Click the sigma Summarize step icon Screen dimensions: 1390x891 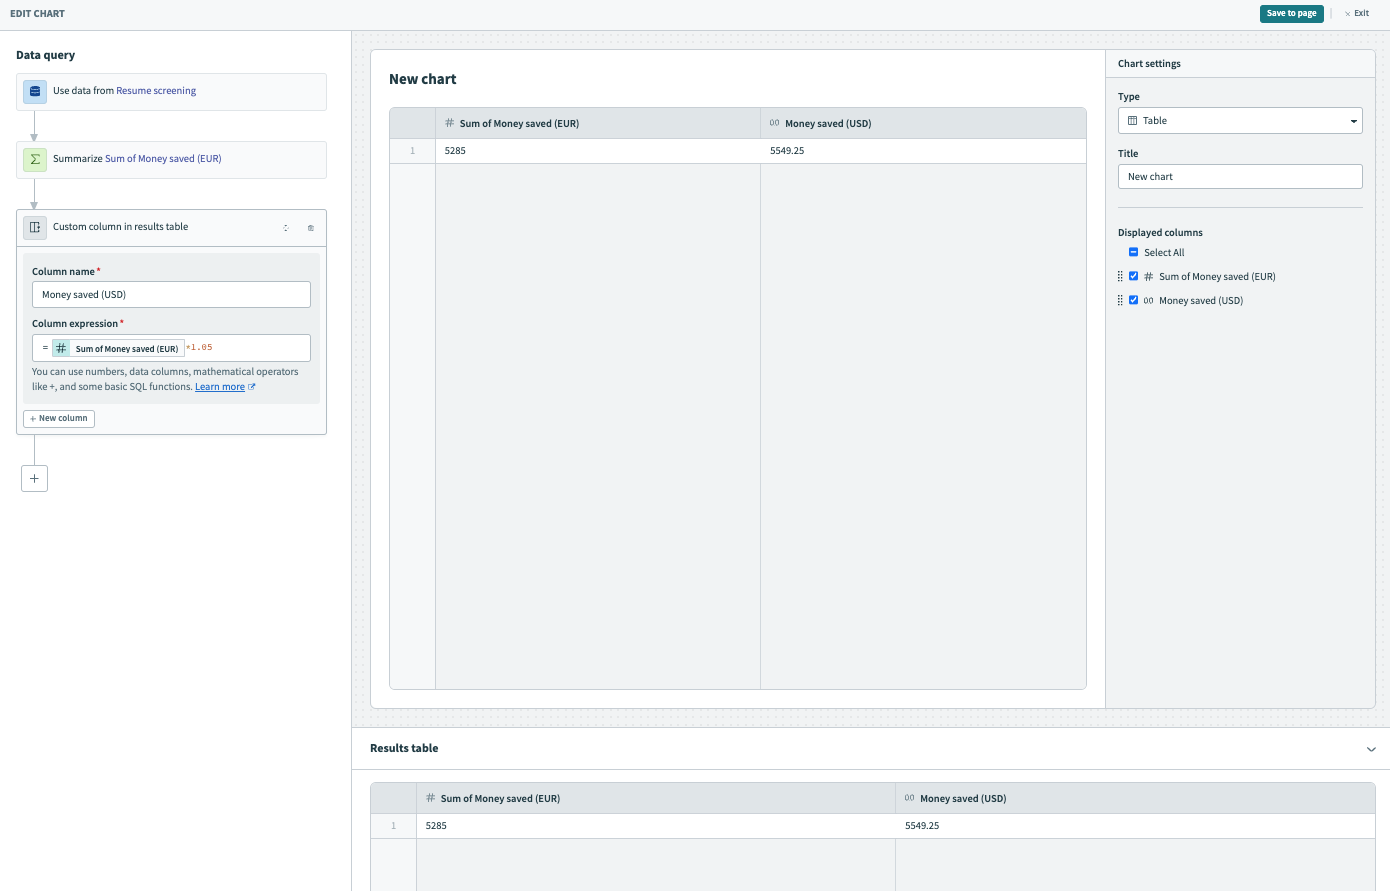point(35,159)
